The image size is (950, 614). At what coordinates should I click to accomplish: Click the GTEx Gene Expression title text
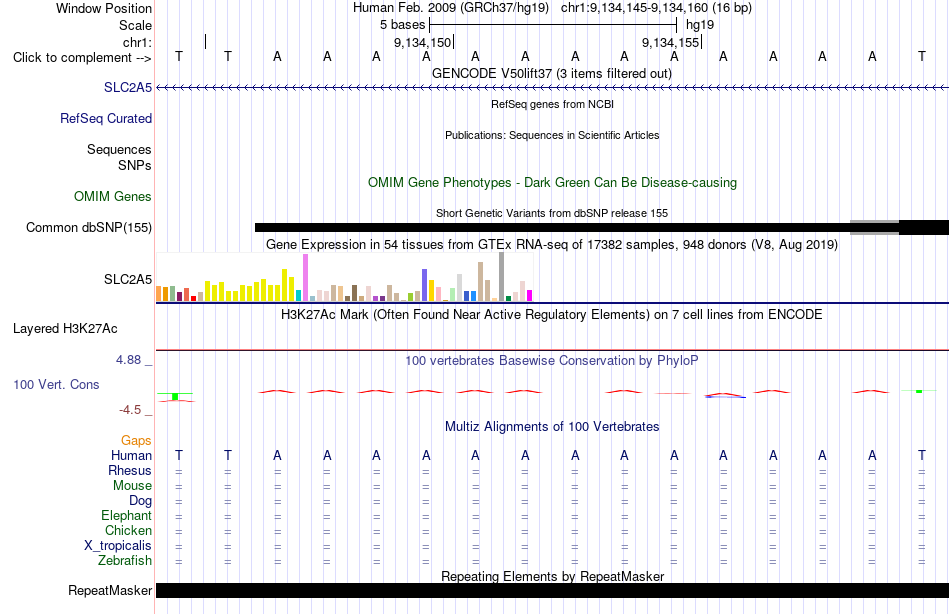(x=552, y=244)
